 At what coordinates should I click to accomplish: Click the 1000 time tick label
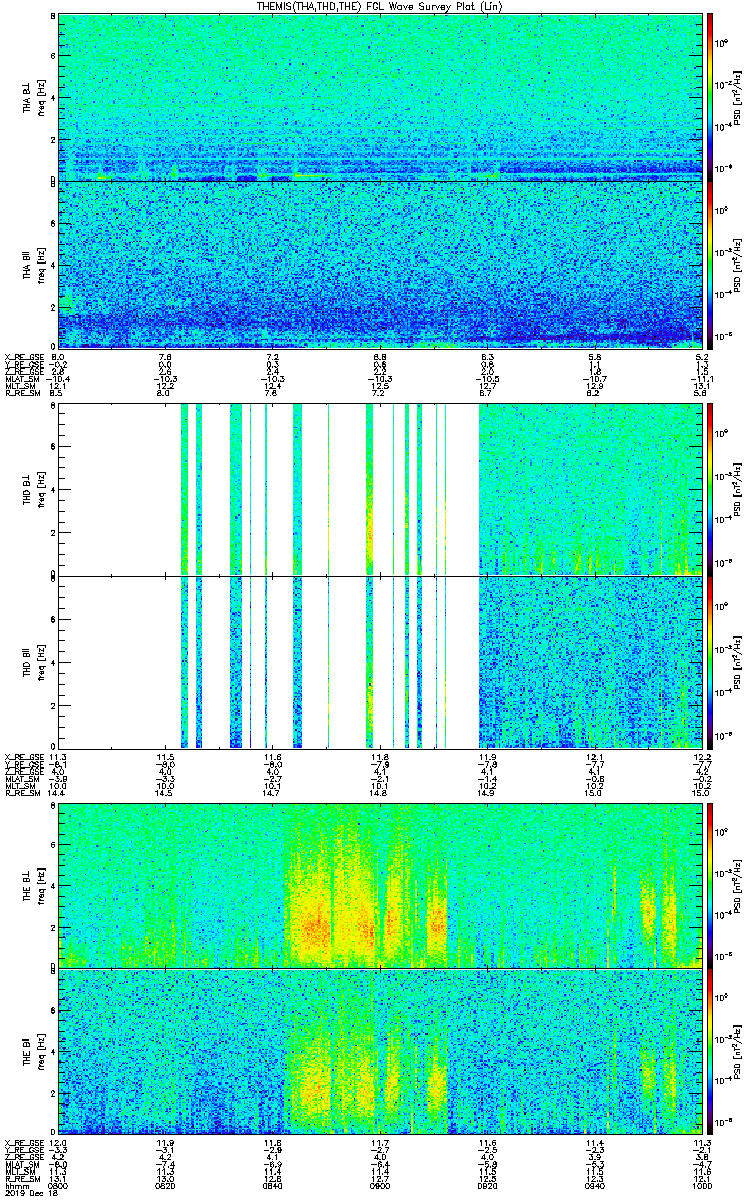pyautogui.click(x=700, y=1185)
